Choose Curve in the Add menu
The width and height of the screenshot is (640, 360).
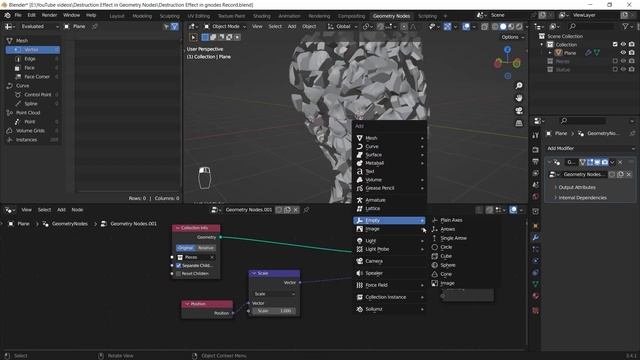[x=389, y=146]
